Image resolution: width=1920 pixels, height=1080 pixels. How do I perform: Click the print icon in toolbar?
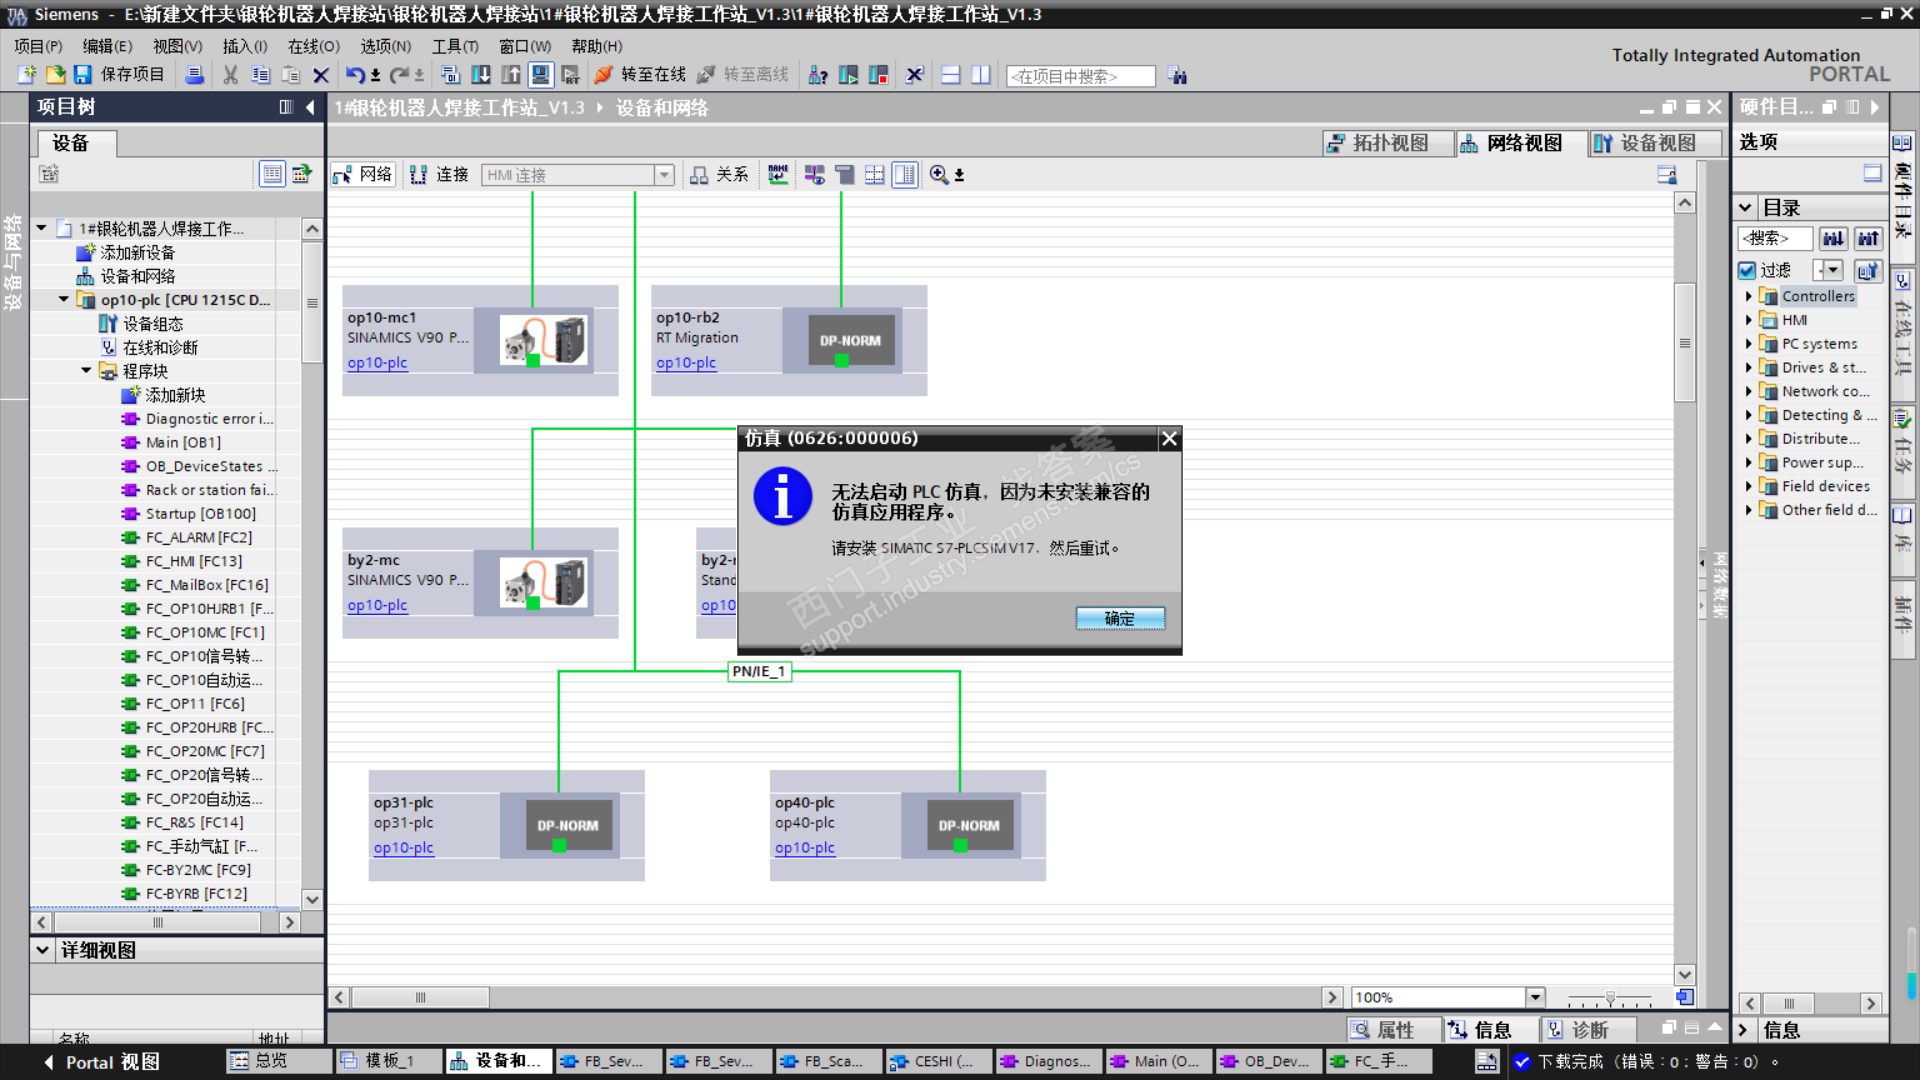click(x=195, y=75)
